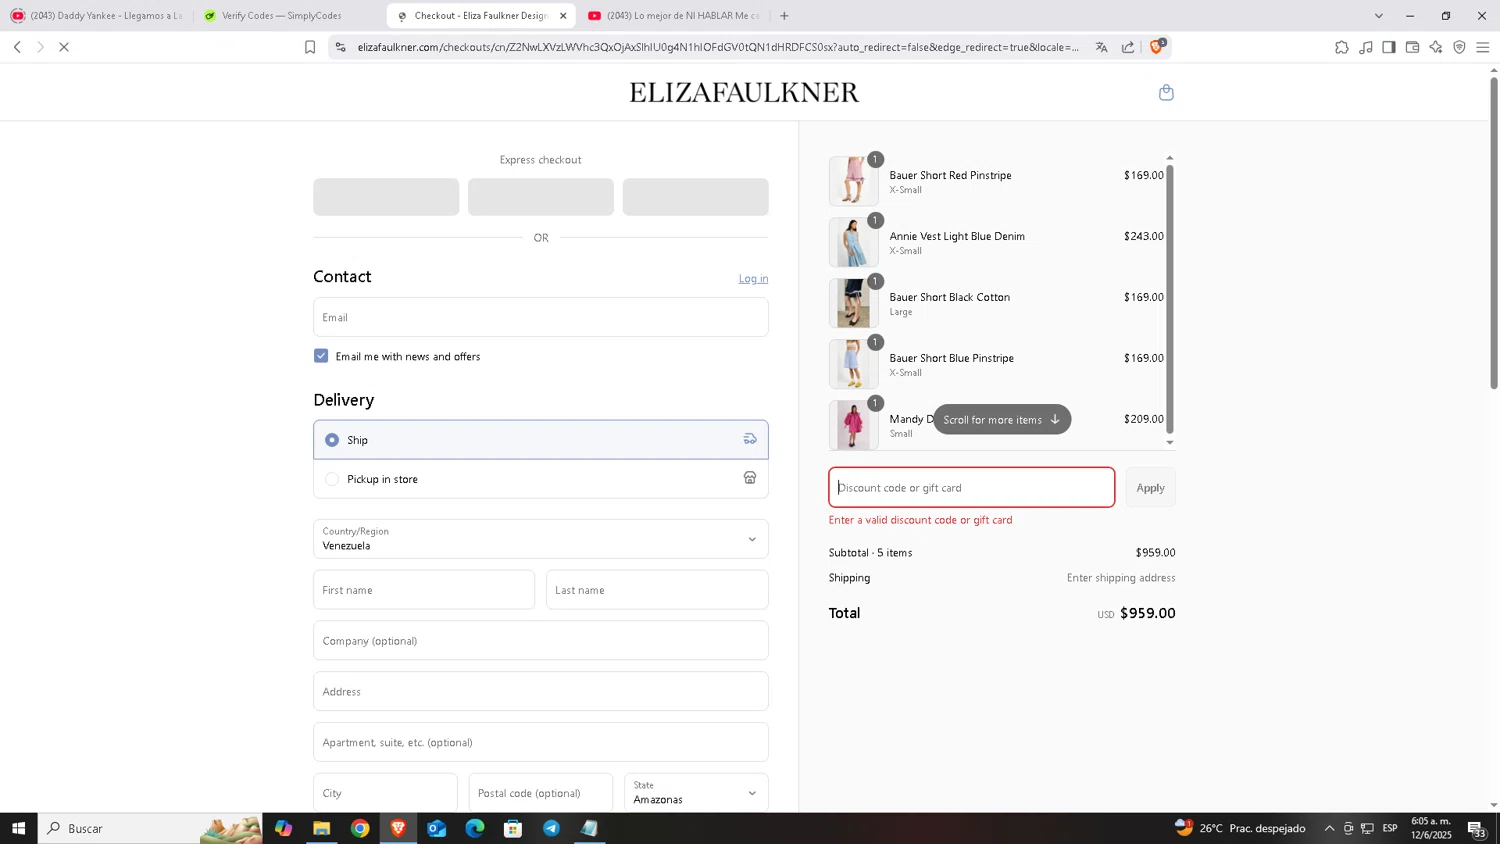
Task: Apply the discount code
Action: point(1150,488)
